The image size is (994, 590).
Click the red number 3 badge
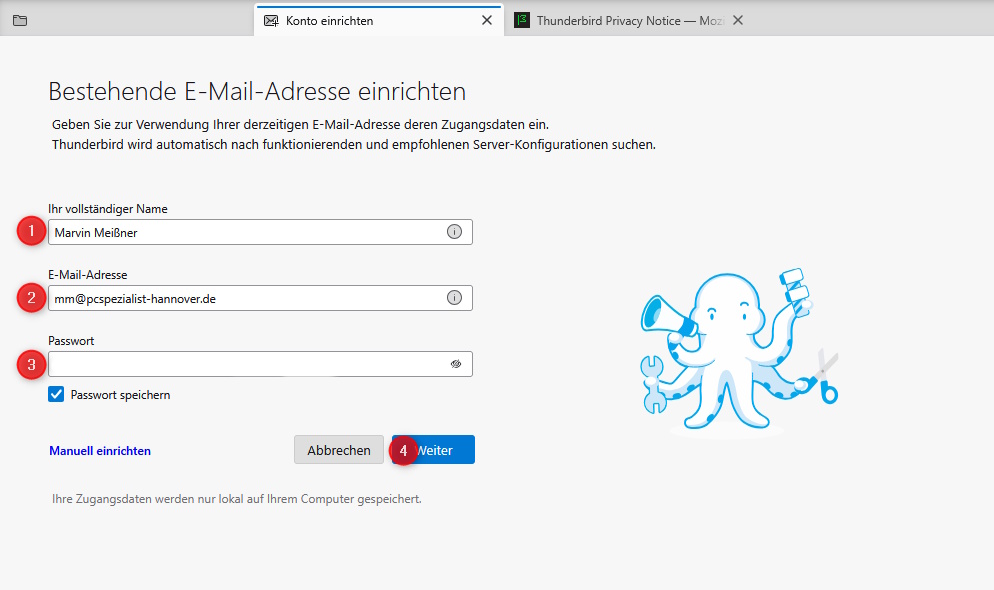click(x=31, y=364)
